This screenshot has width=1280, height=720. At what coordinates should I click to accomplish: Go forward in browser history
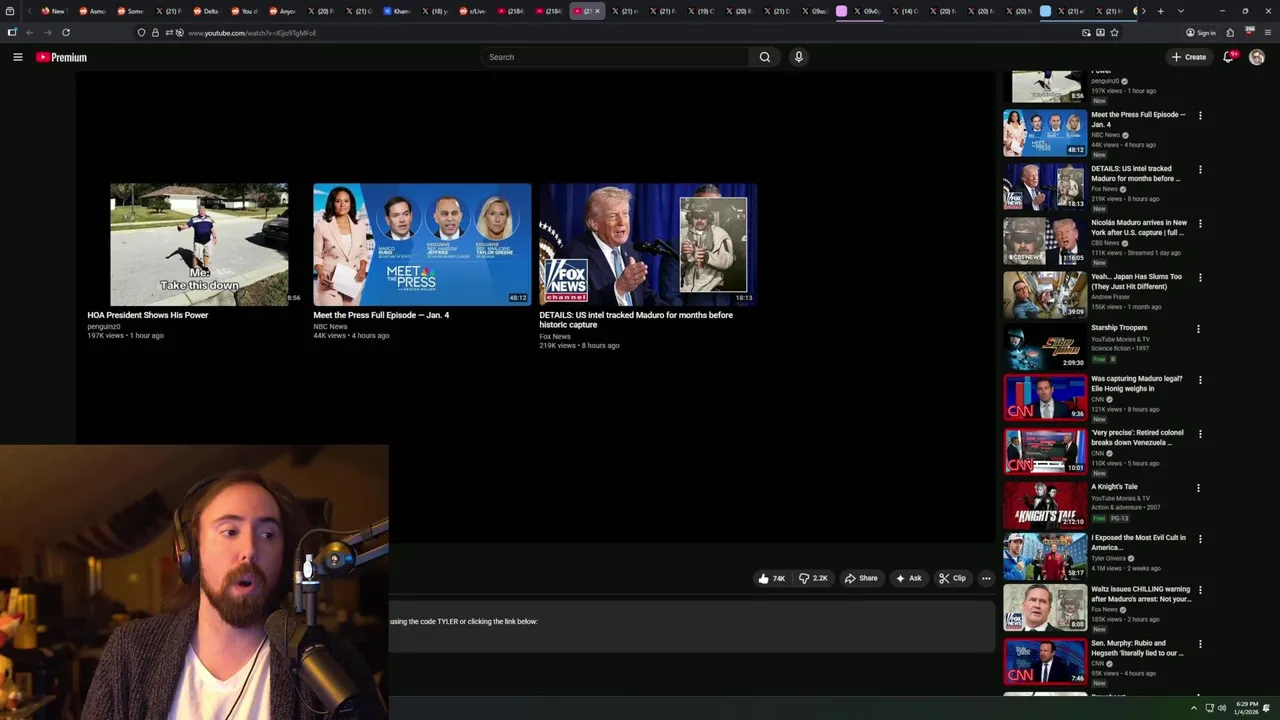point(47,33)
